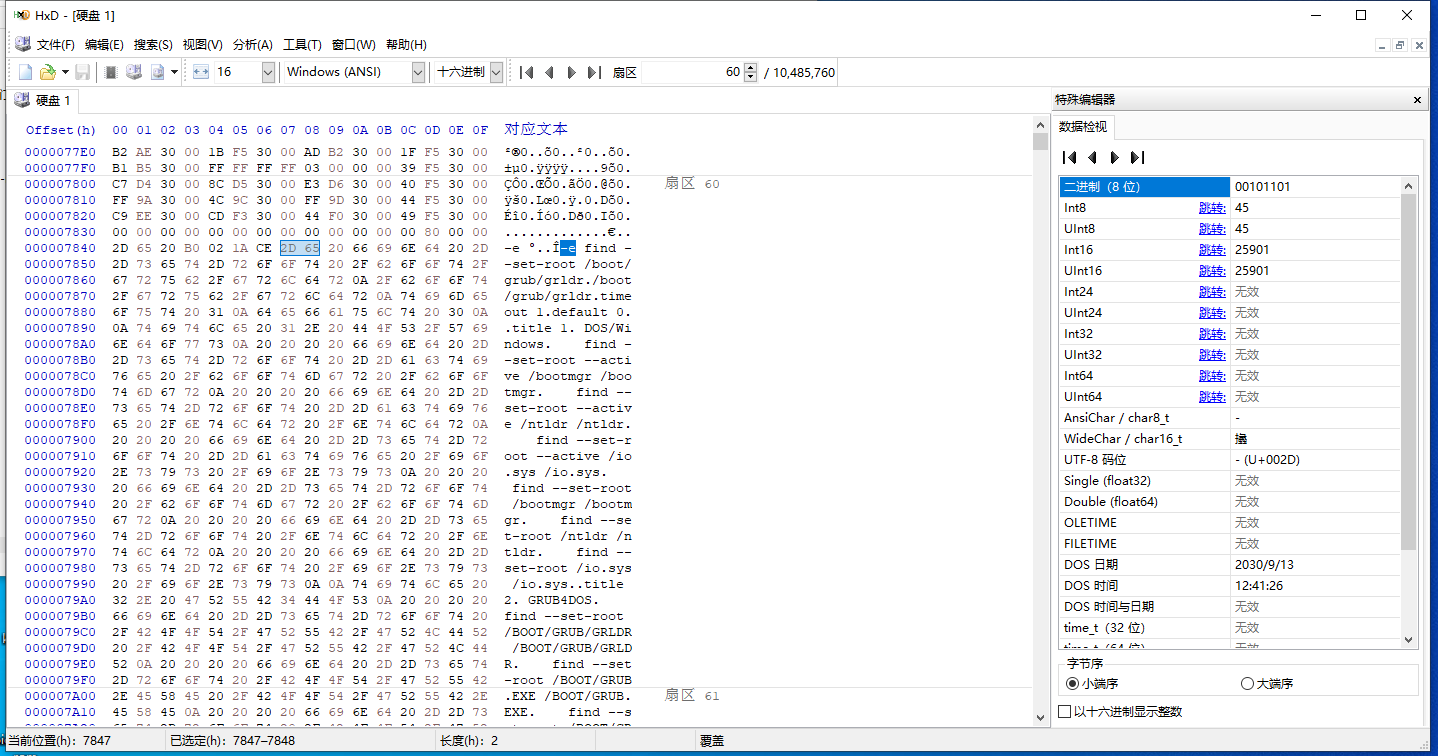Viewport: 1438px width, 756px height.
Task: Open the 搜索(S) menu
Action: (x=153, y=45)
